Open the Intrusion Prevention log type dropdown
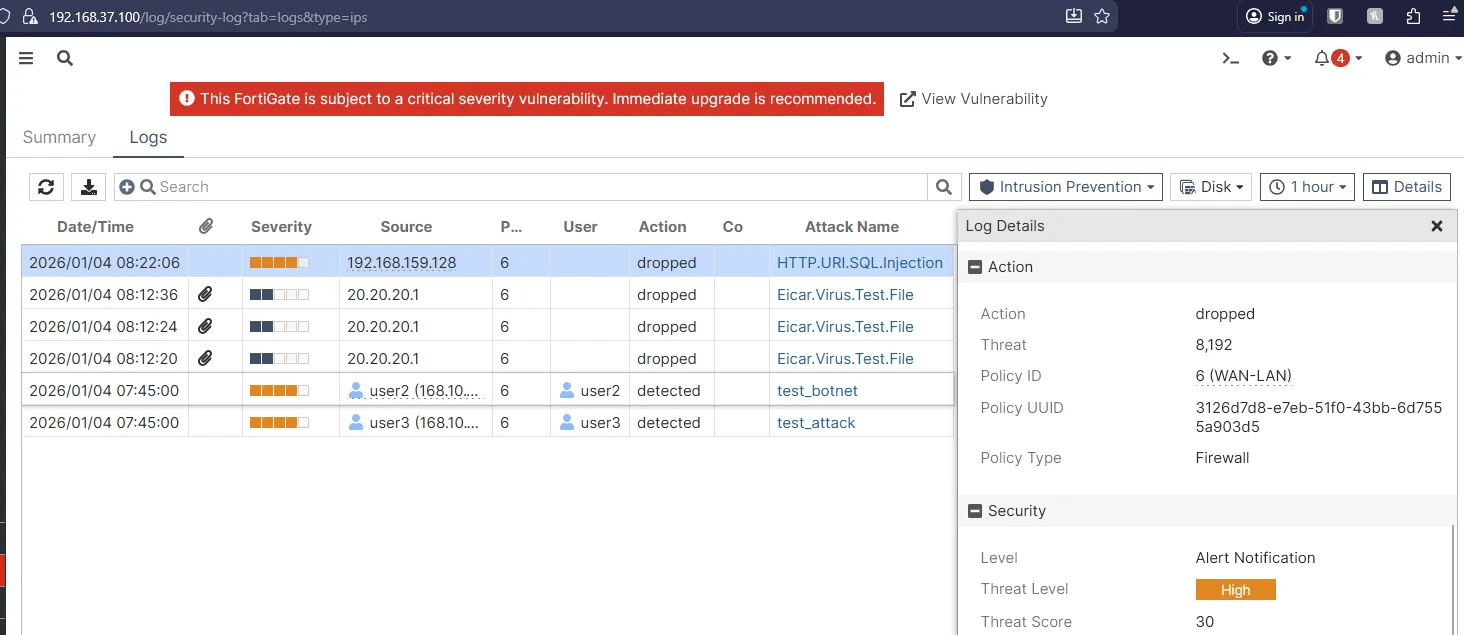 [x=1064, y=186]
